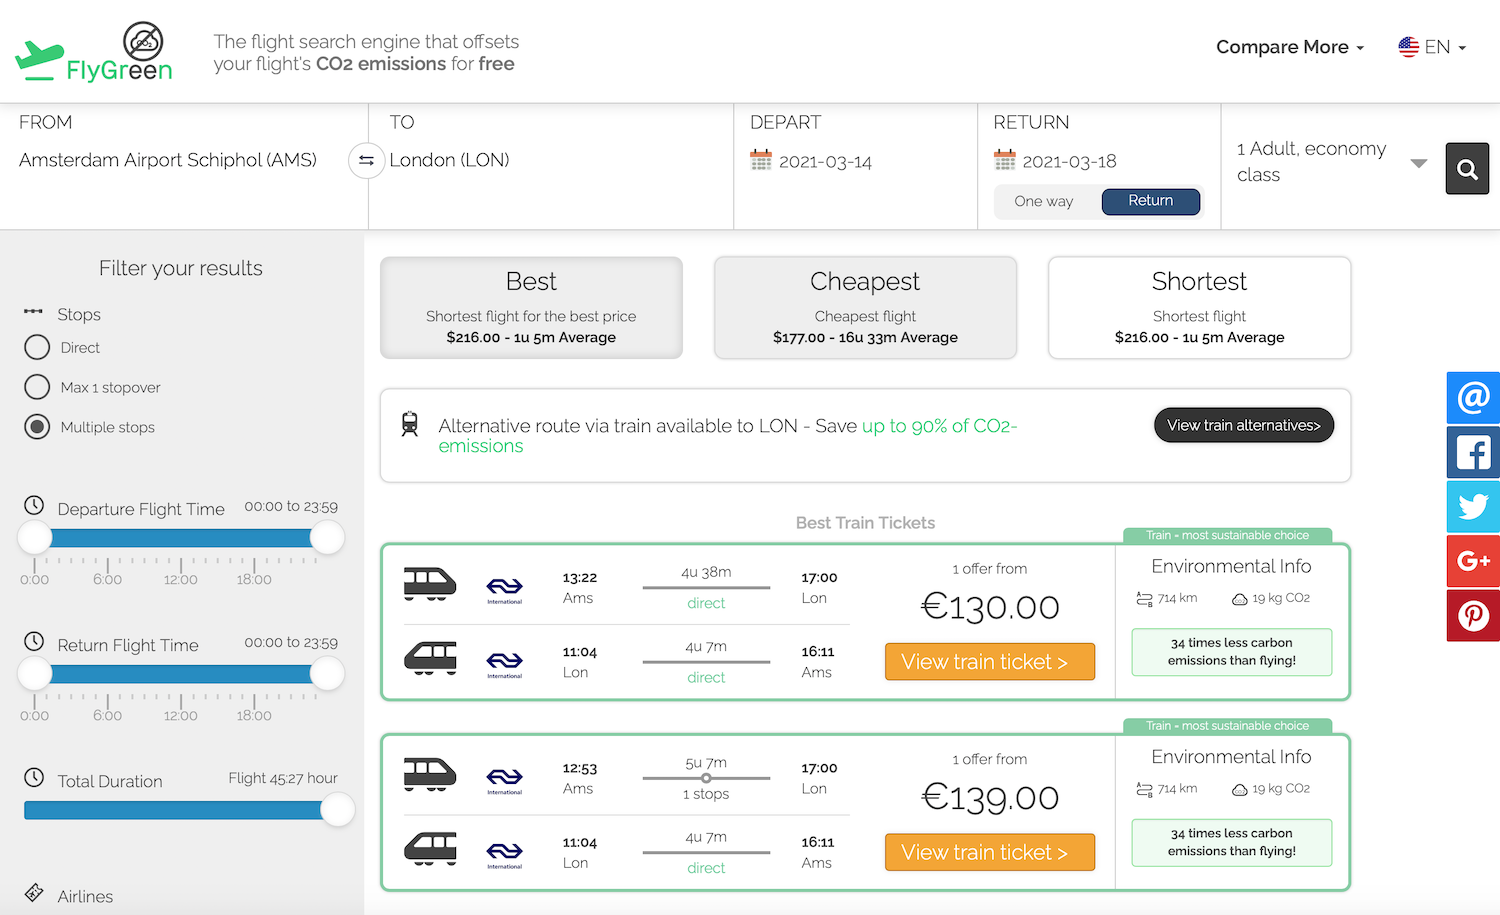Click the Total Duration slider handle
The image size is (1500, 915).
coord(338,810)
